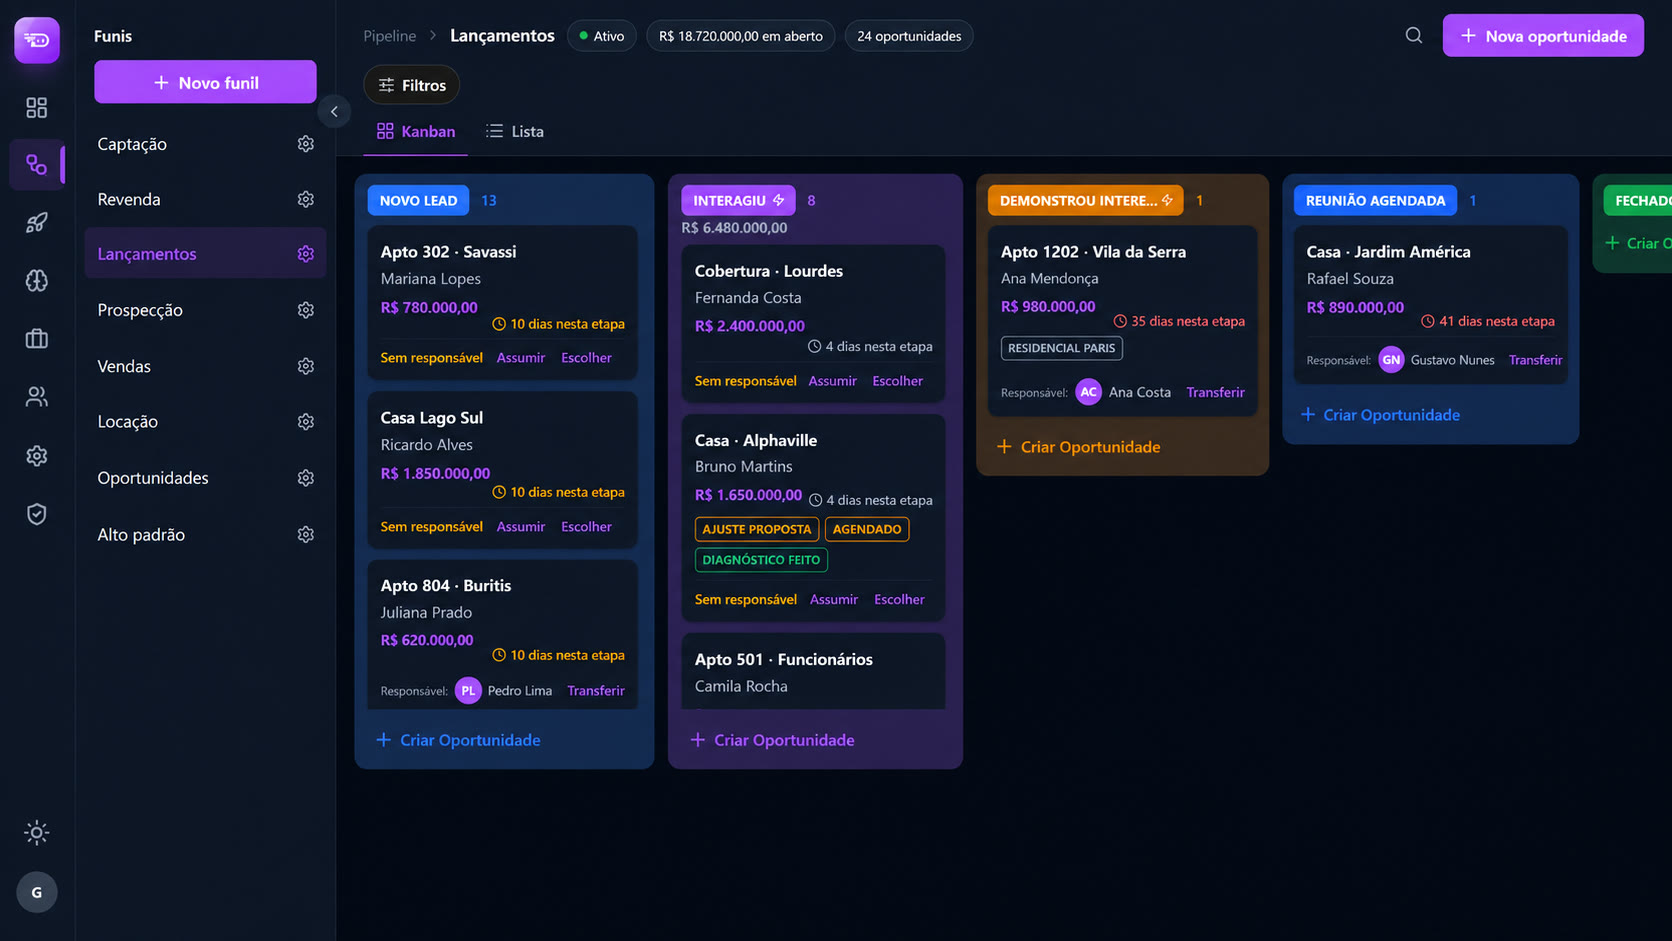Image resolution: width=1672 pixels, height=941 pixels.
Task: Click Criar Oportunidade in Novo Lead column
Action: point(459,740)
